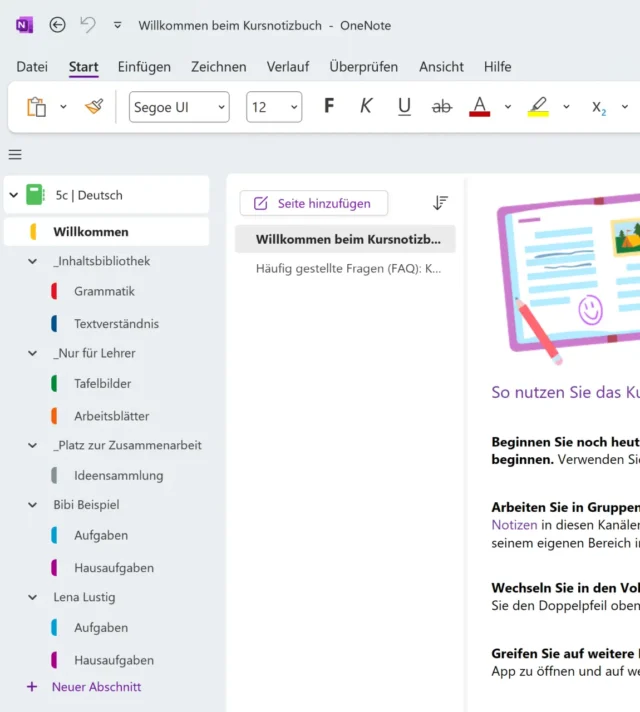This screenshot has width=640, height=712.
Task: Click Neuer Abschnitt to add section
Action: point(96,687)
